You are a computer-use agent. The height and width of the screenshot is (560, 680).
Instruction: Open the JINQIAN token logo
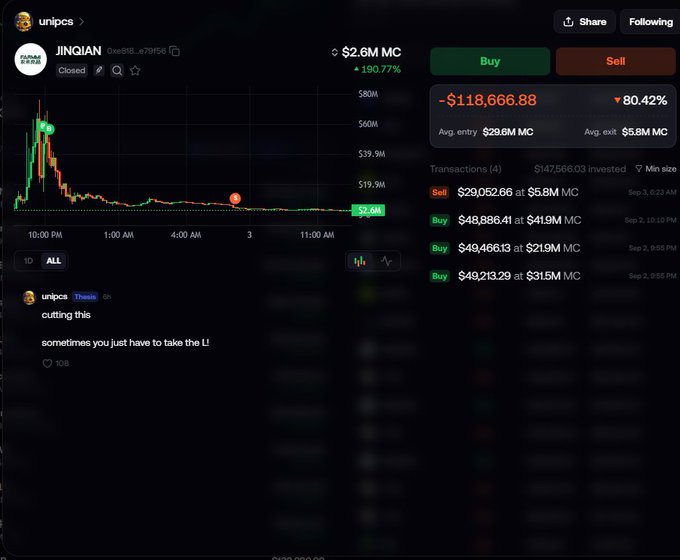[x=30, y=59]
